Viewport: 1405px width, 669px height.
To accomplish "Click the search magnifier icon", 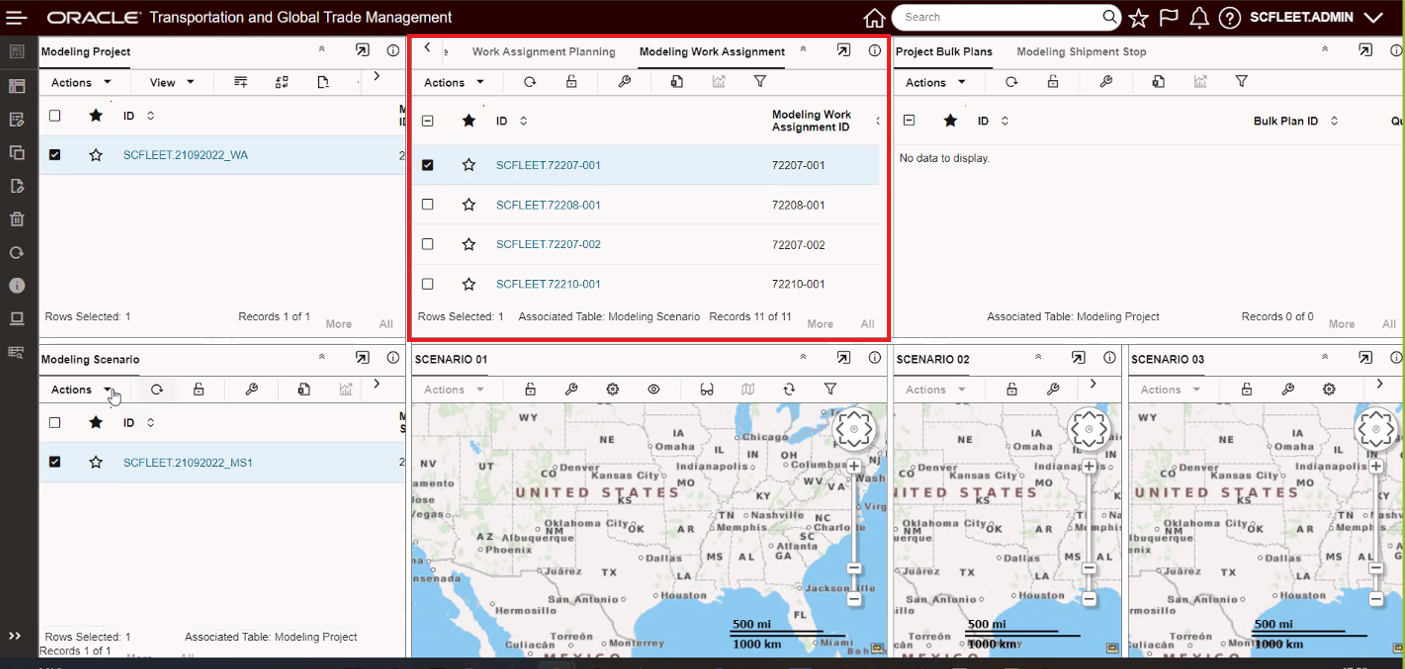I will pos(1110,17).
